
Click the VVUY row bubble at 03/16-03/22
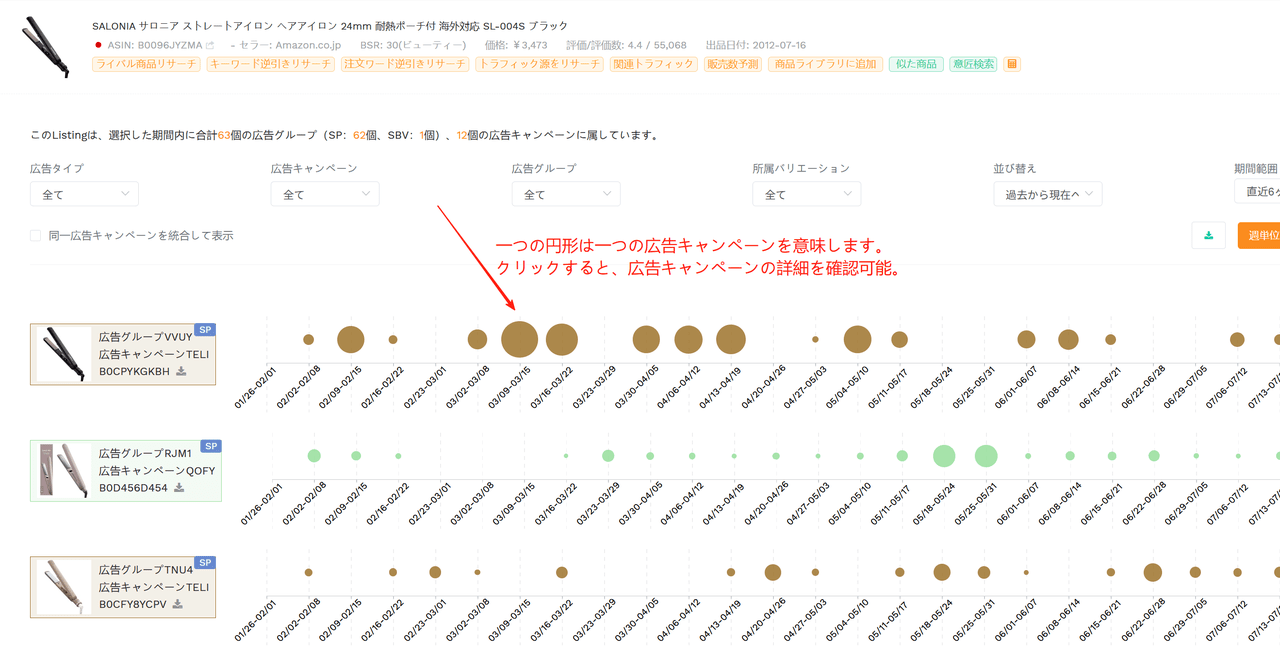point(561,339)
